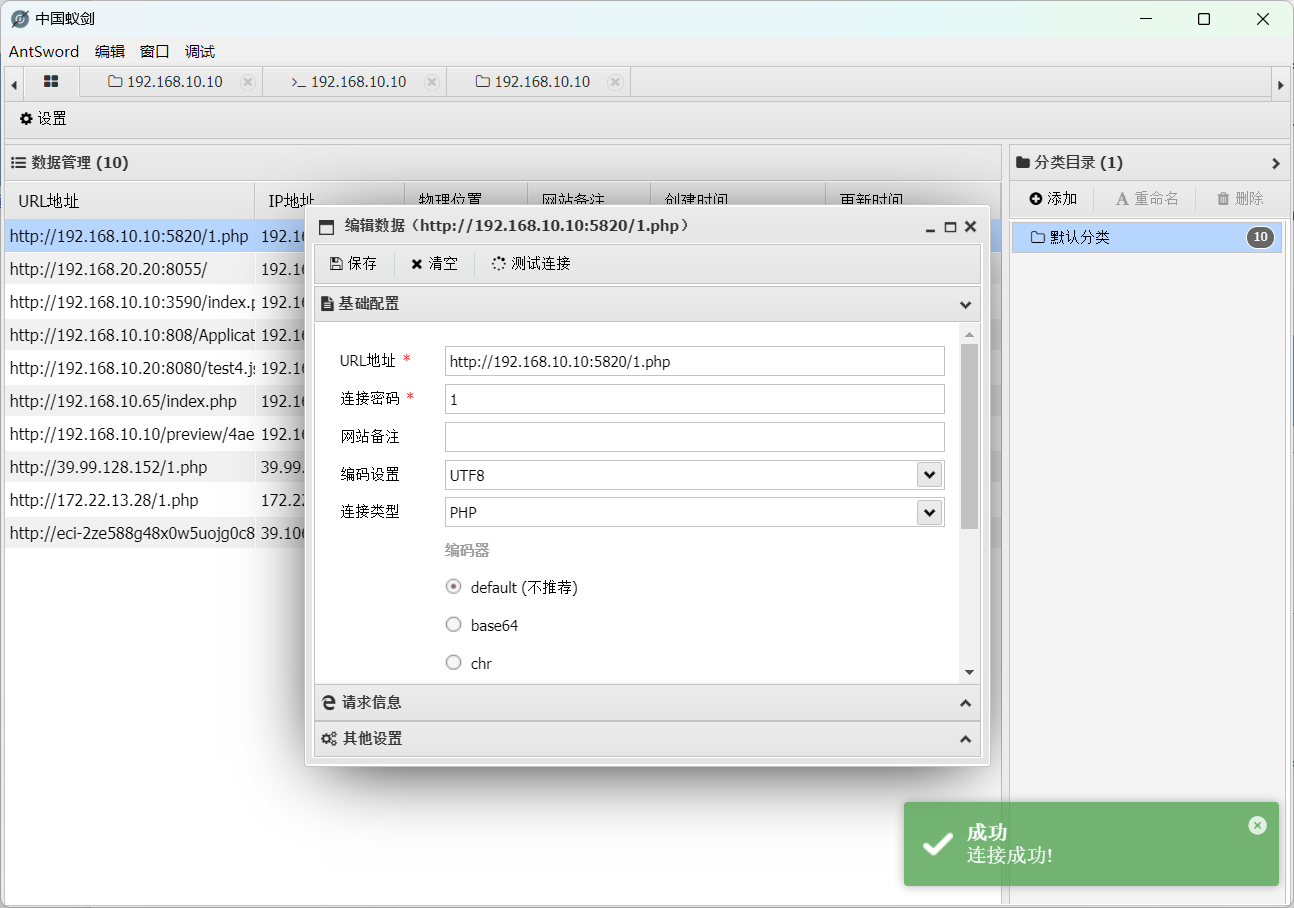Open the 设置 gear settings
1294x908 pixels.
coord(43,119)
